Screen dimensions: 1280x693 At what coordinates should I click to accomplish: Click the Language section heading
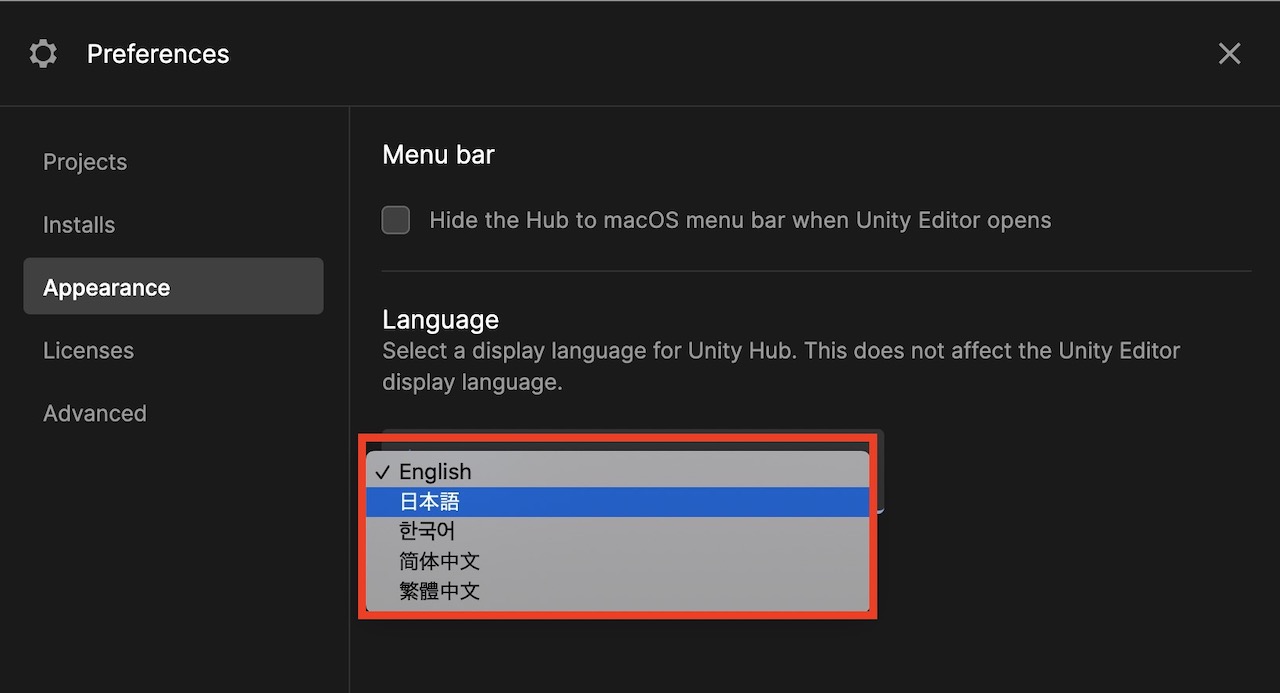coord(440,319)
